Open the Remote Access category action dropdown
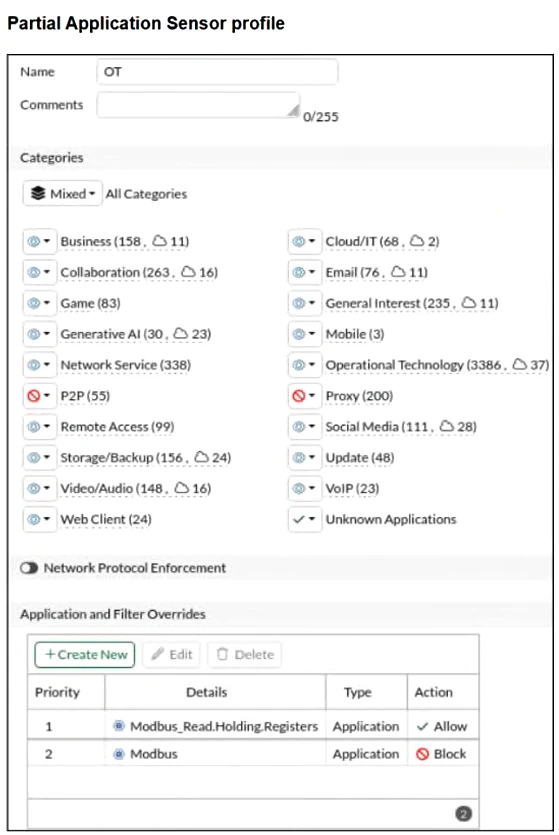 [x=39, y=427]
